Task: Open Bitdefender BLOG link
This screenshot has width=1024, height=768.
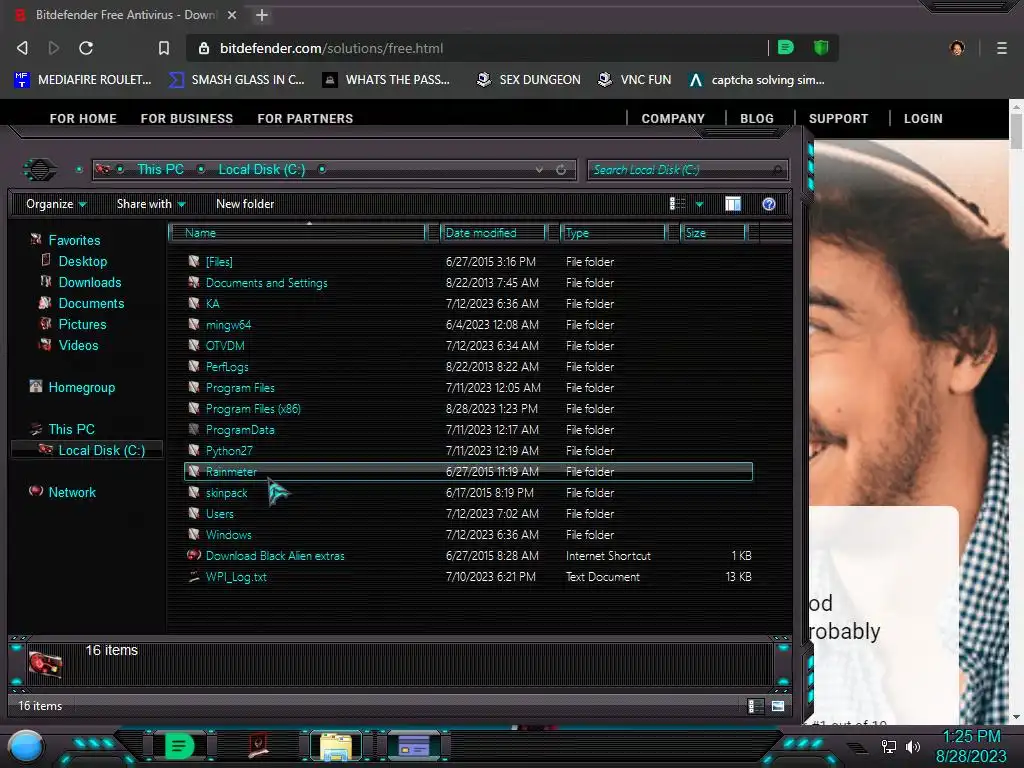Action: click(x=757, y=118)
